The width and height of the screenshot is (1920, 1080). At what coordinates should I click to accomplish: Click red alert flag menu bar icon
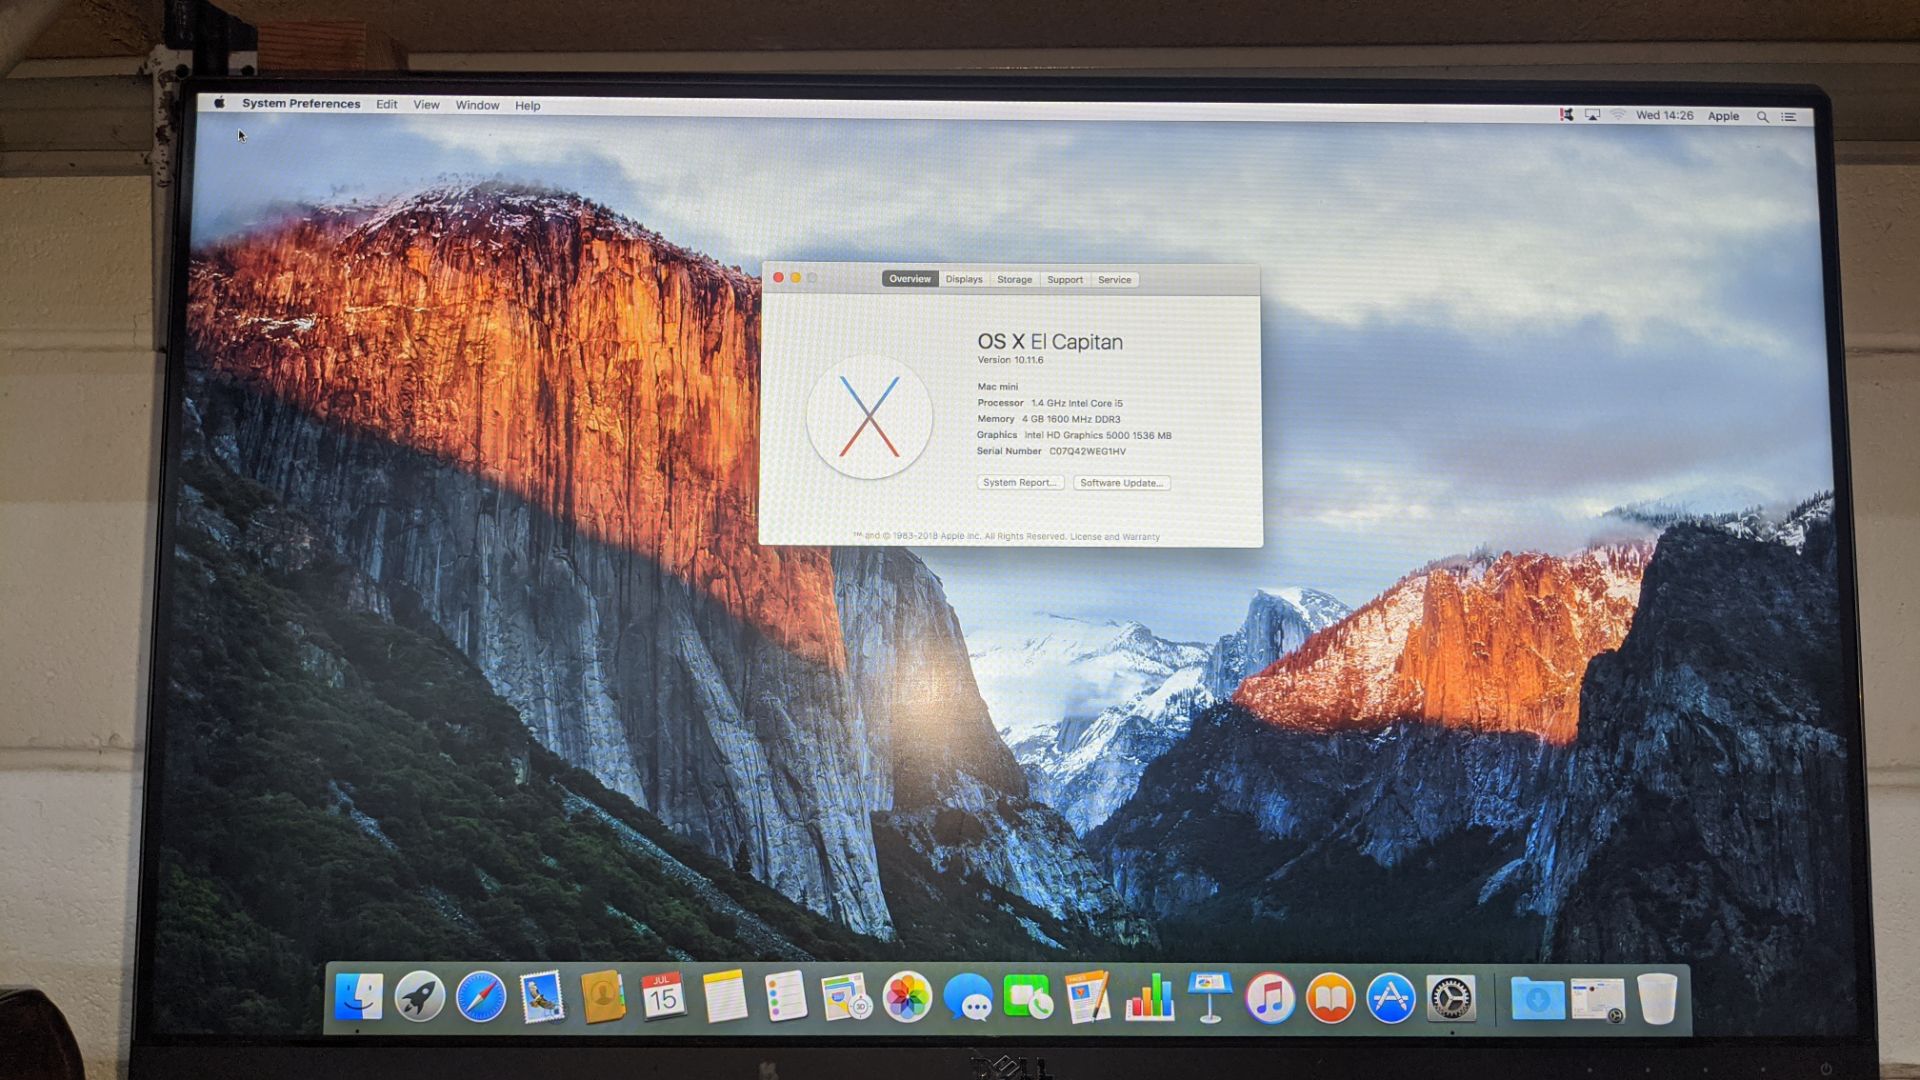tap(1566, 115)
